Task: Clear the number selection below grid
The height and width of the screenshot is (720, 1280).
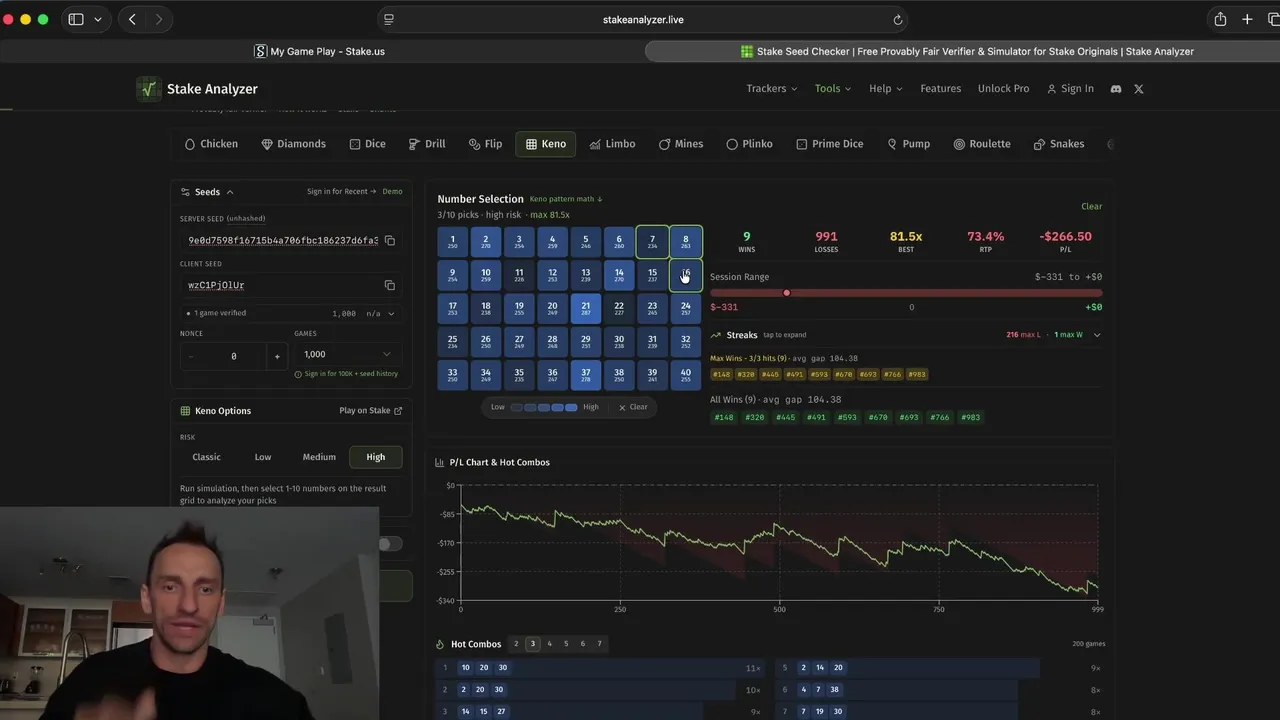Action: coord(633,407)
